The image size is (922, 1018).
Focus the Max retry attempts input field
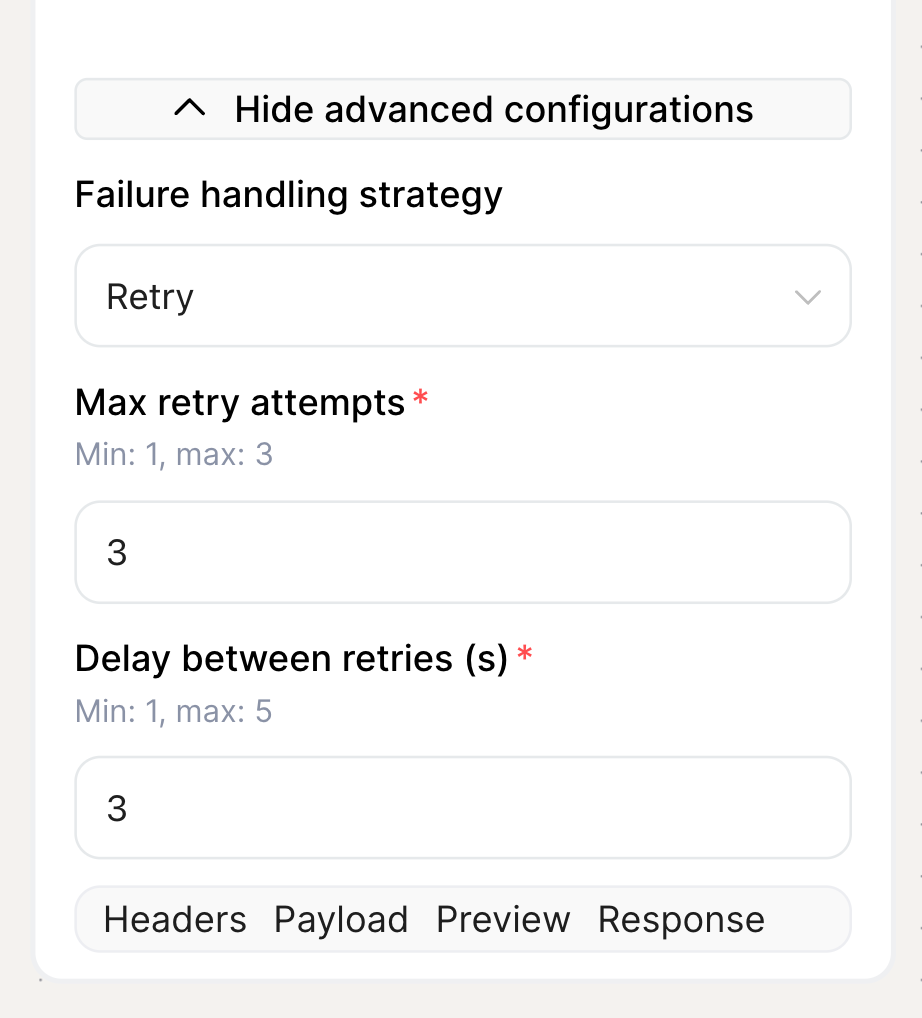[462, 552]
